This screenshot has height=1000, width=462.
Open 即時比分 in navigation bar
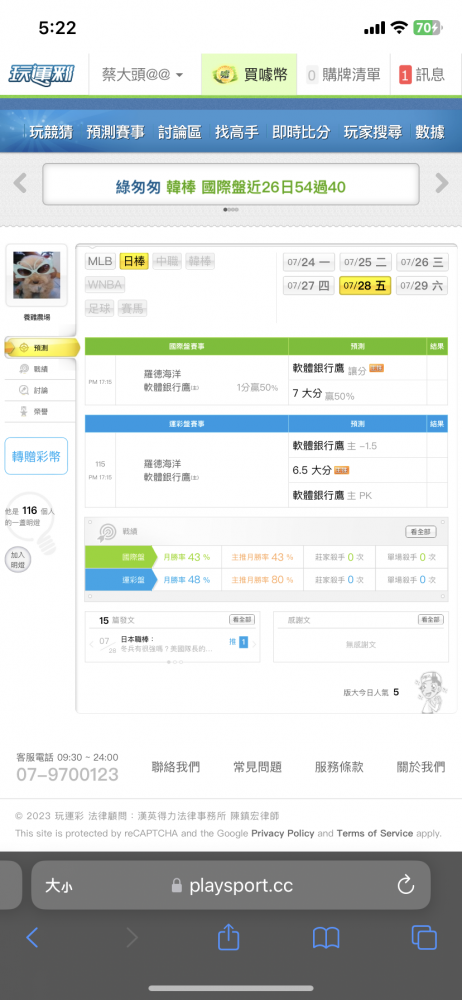pos(301,132)
